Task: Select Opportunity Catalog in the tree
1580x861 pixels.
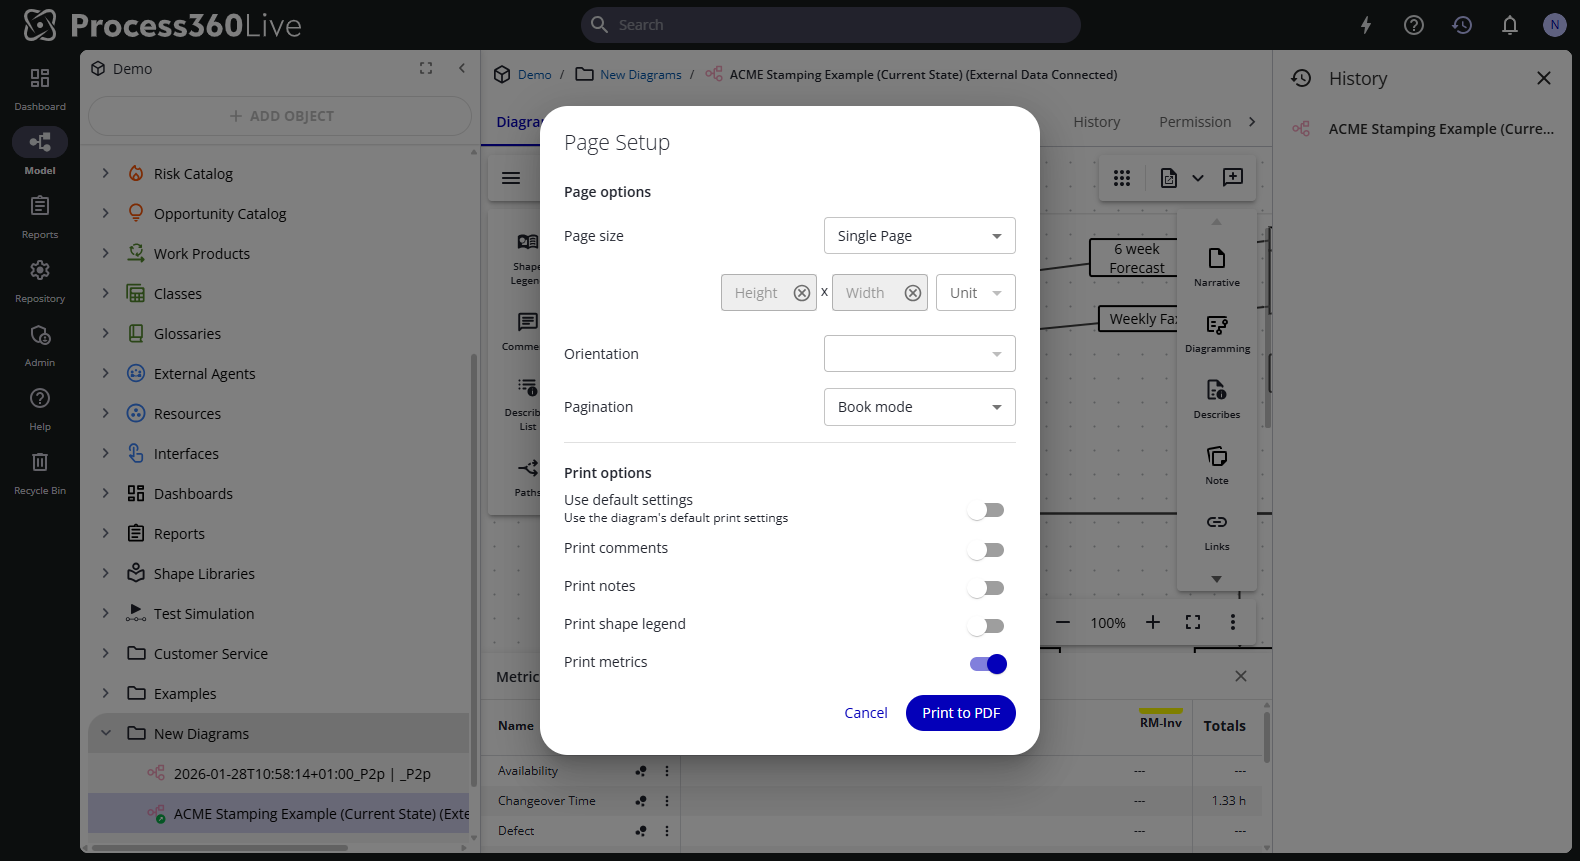Action: point(220,214)
